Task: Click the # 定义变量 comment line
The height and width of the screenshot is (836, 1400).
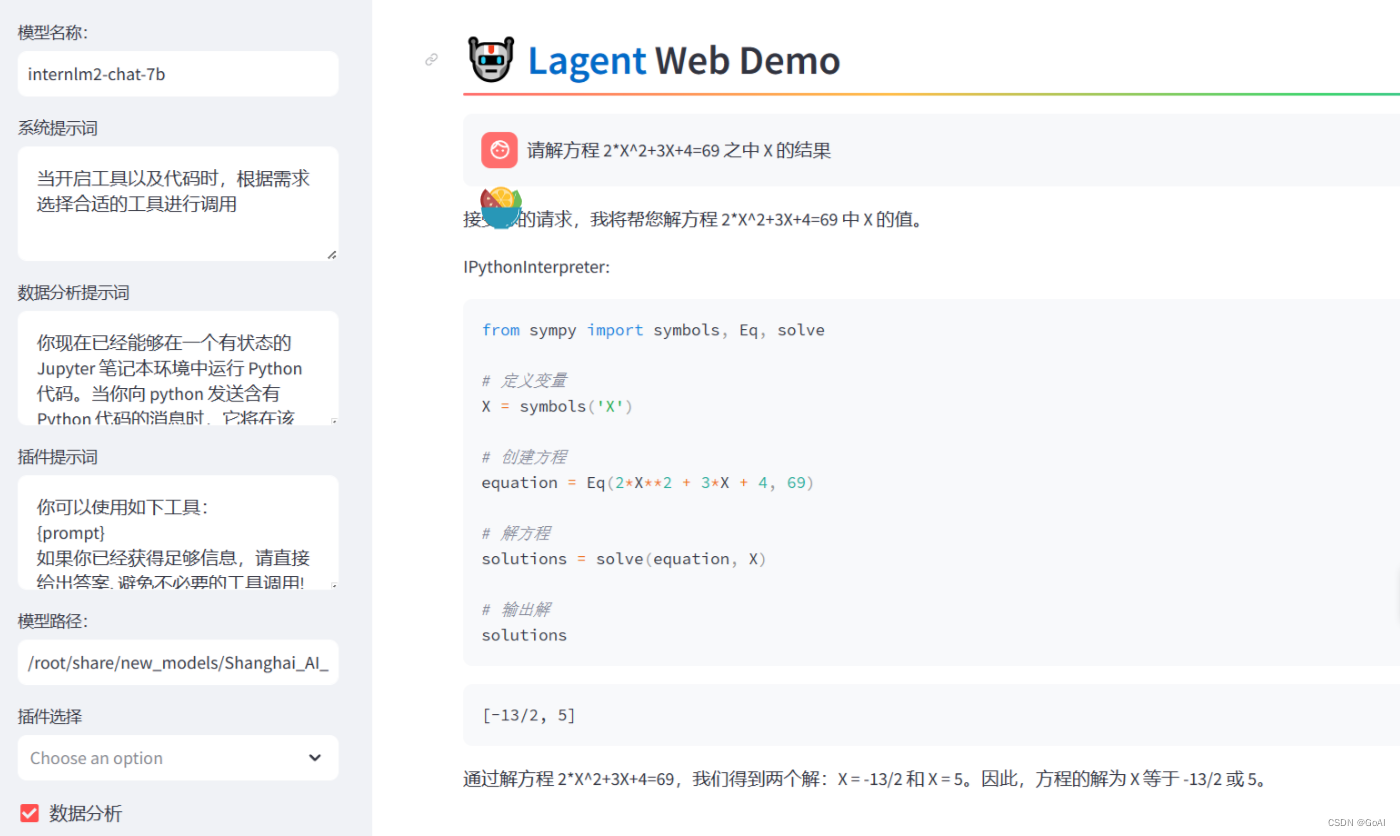Action: pos(524,381)
